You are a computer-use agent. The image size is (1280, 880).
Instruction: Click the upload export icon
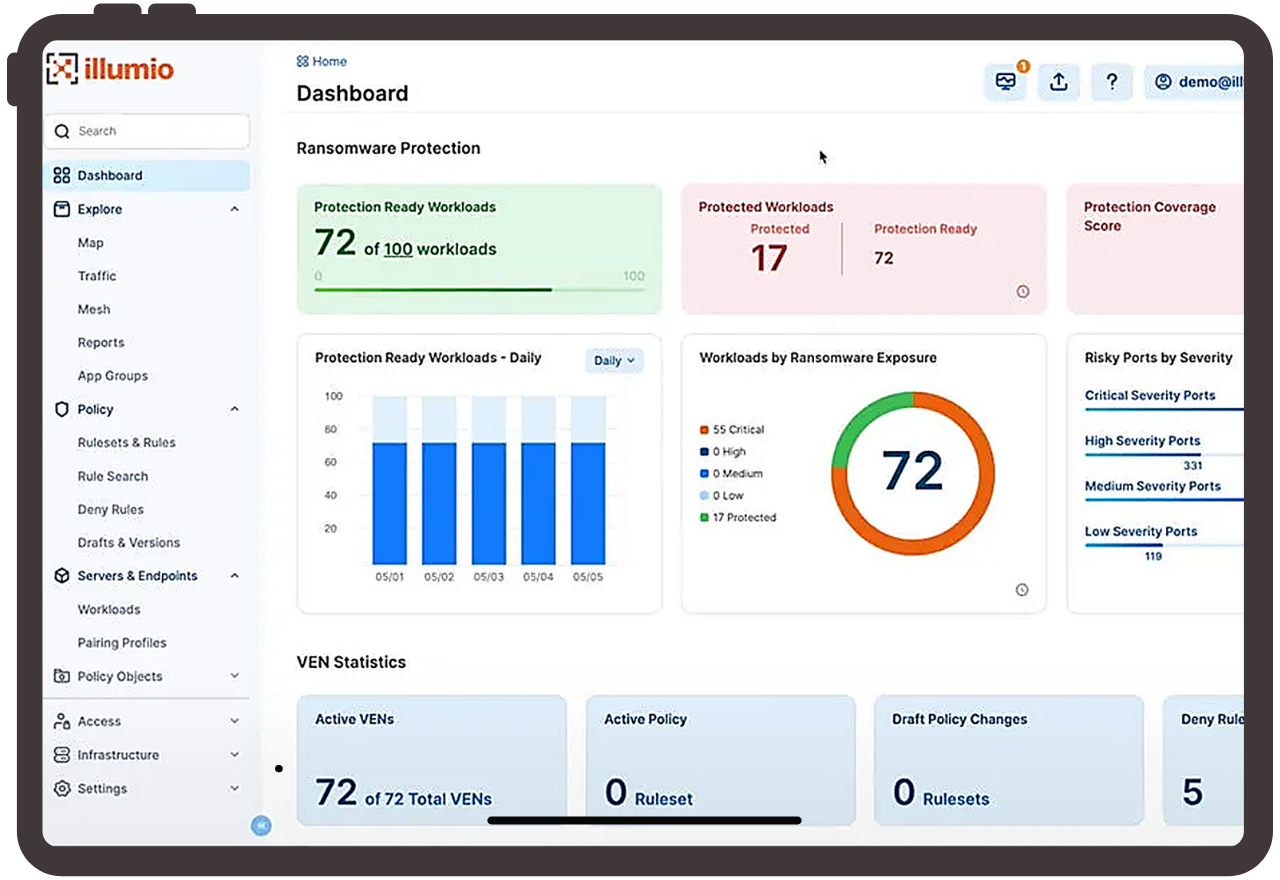[1058, 83]
